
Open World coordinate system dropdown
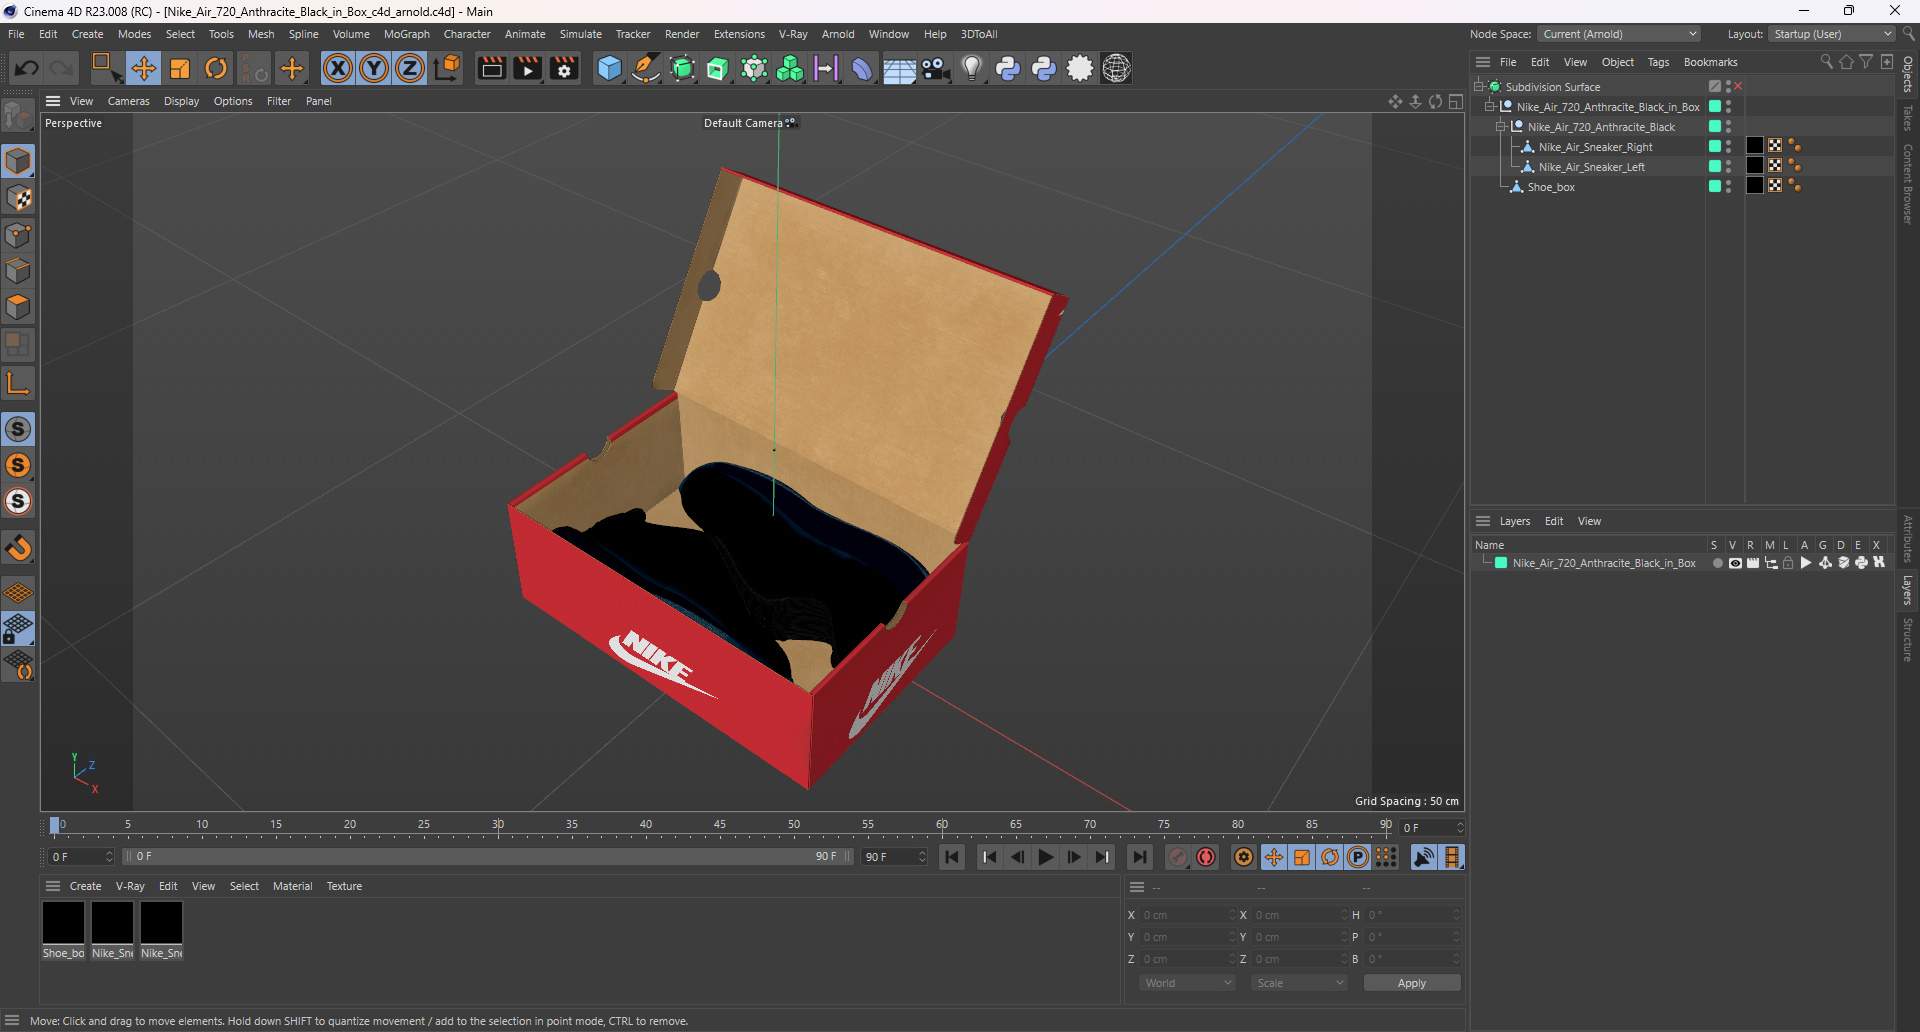[1187, 983]
